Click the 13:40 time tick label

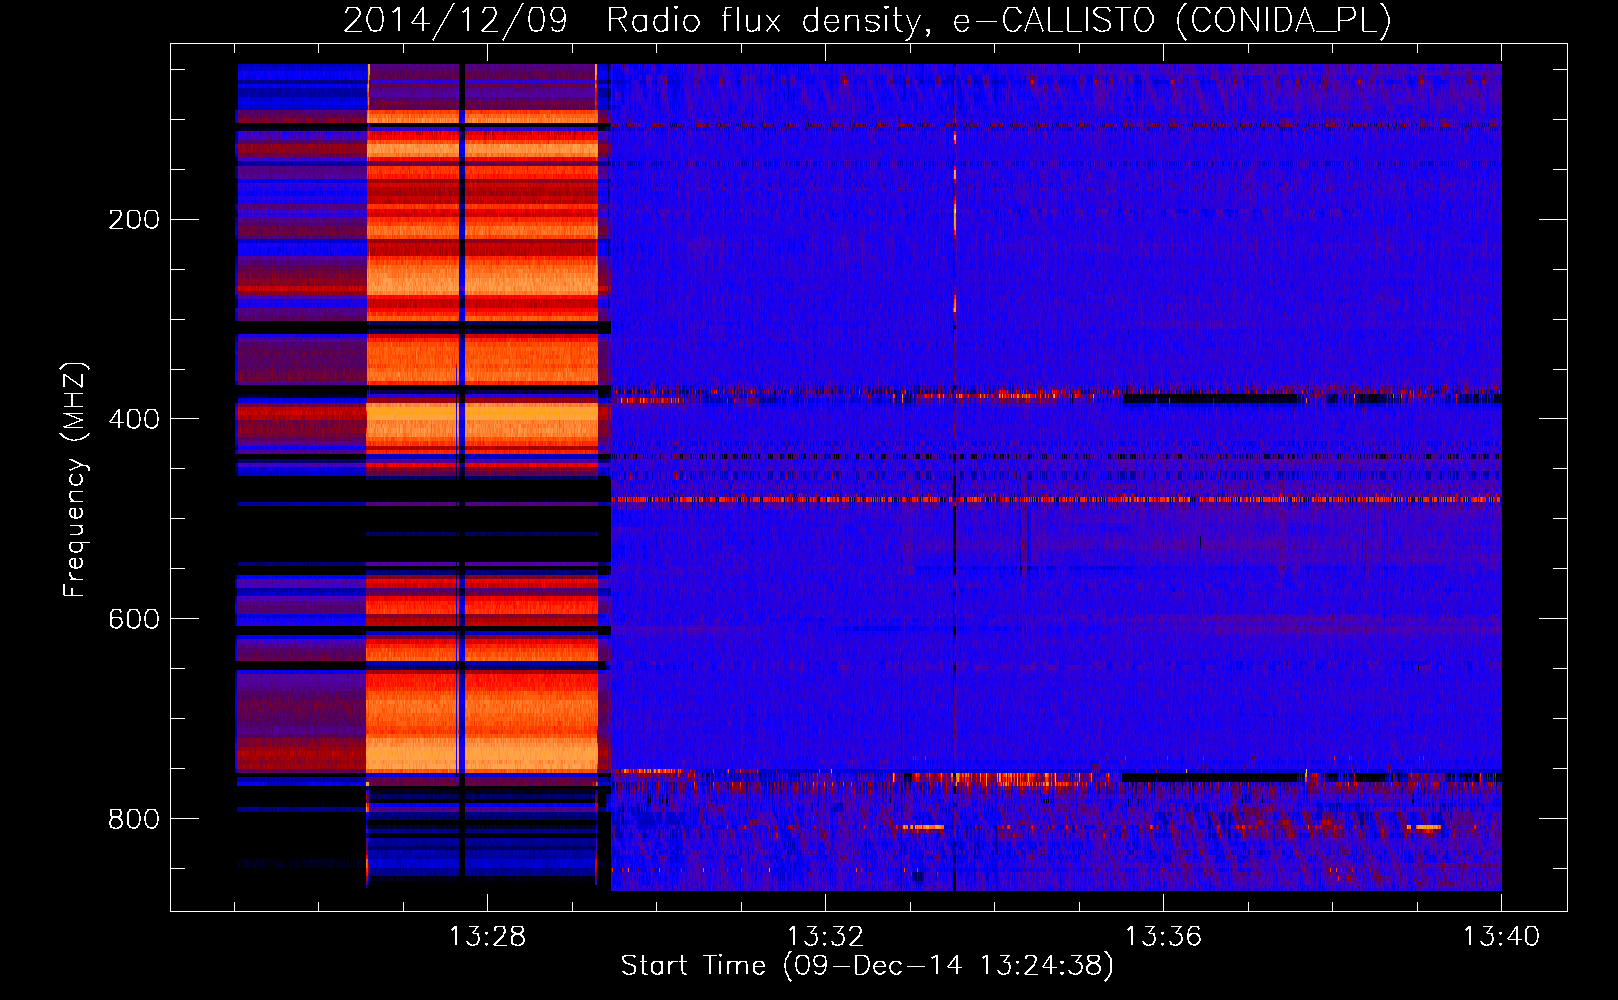1501,937
